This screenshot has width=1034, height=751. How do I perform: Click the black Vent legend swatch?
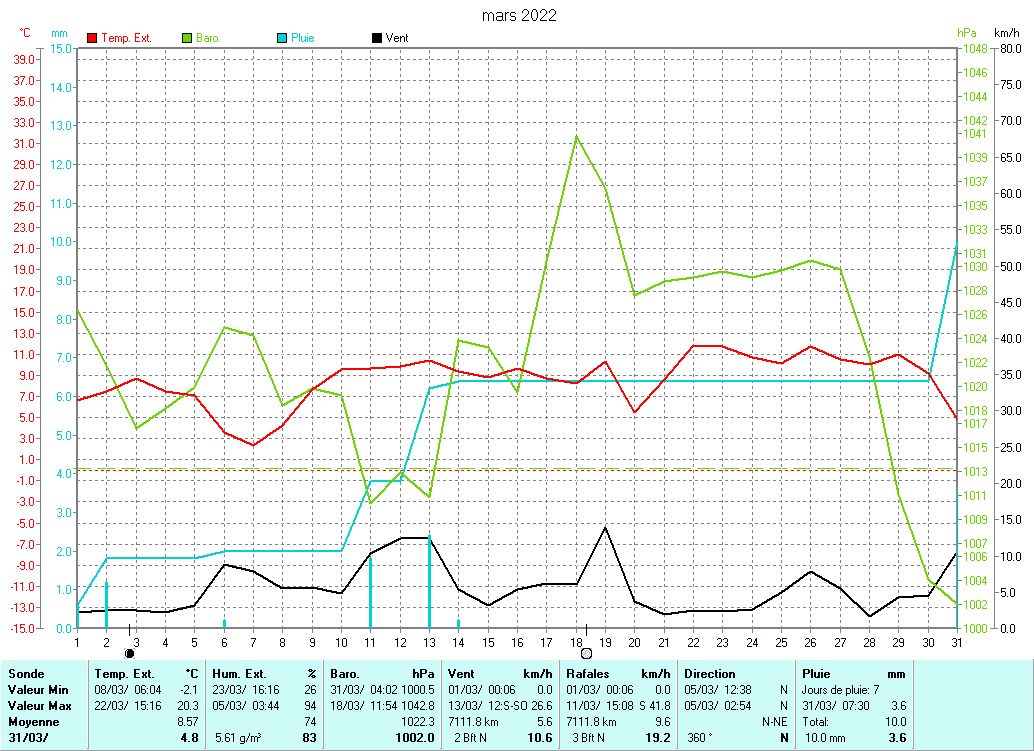click(376, 38)
